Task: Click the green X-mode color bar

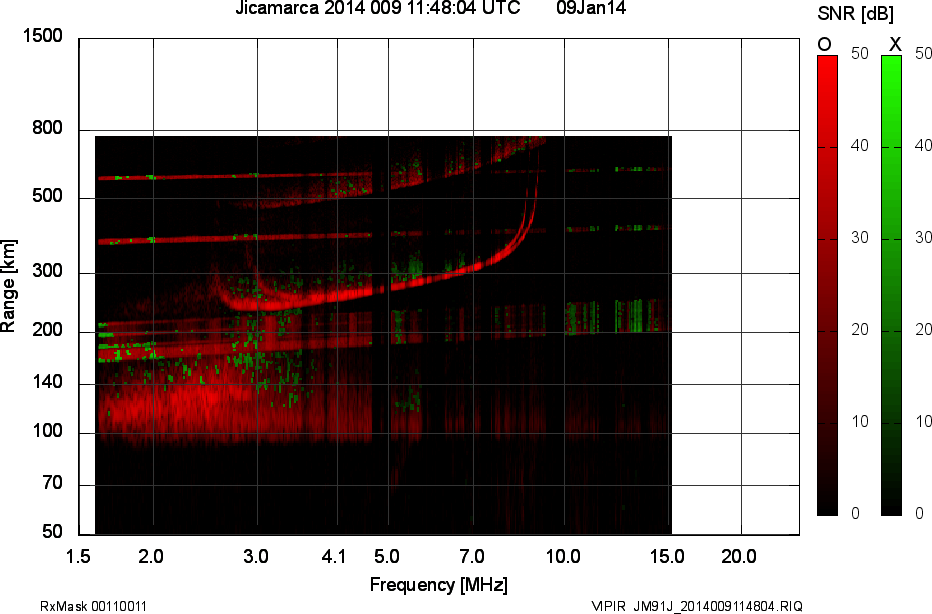Action: (891, 285)
